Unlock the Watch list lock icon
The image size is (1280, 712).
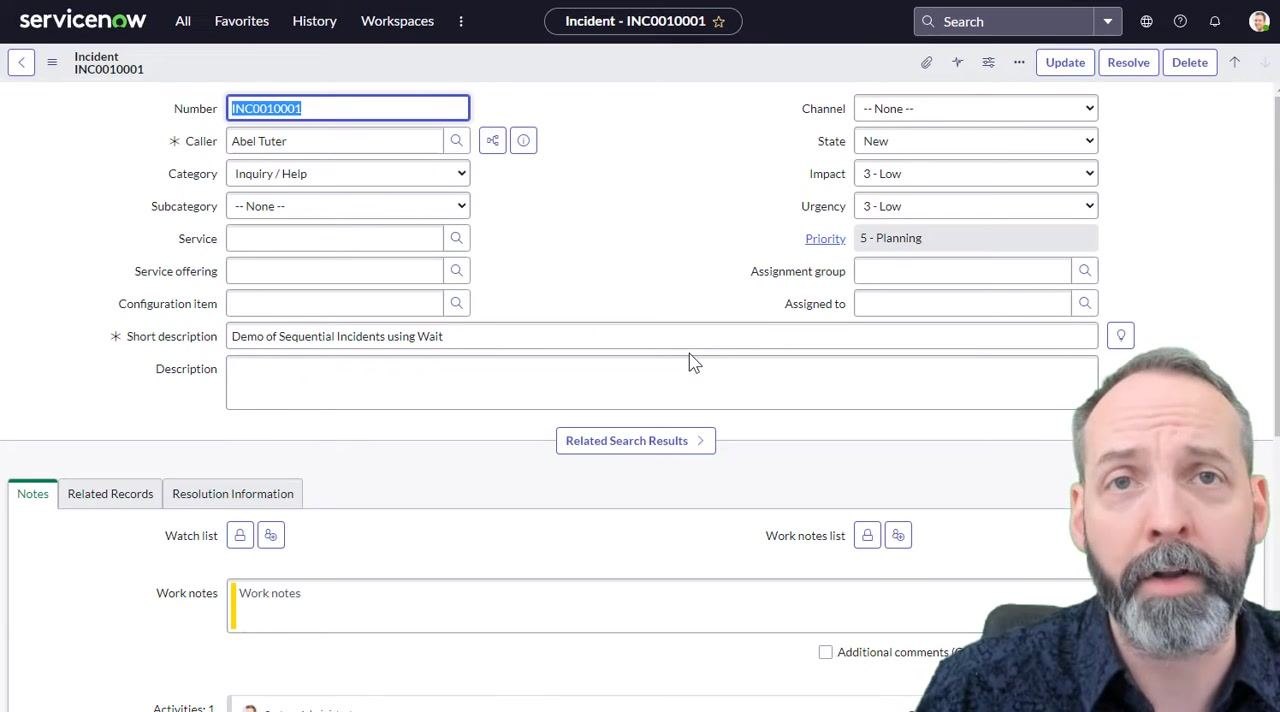[240, 536]
